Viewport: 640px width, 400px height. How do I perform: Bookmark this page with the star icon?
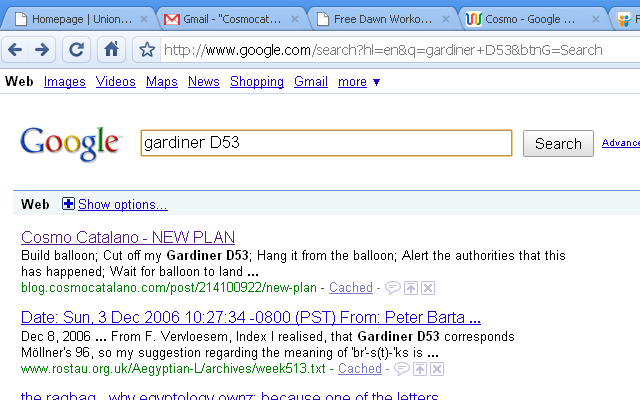coord(146,50)
